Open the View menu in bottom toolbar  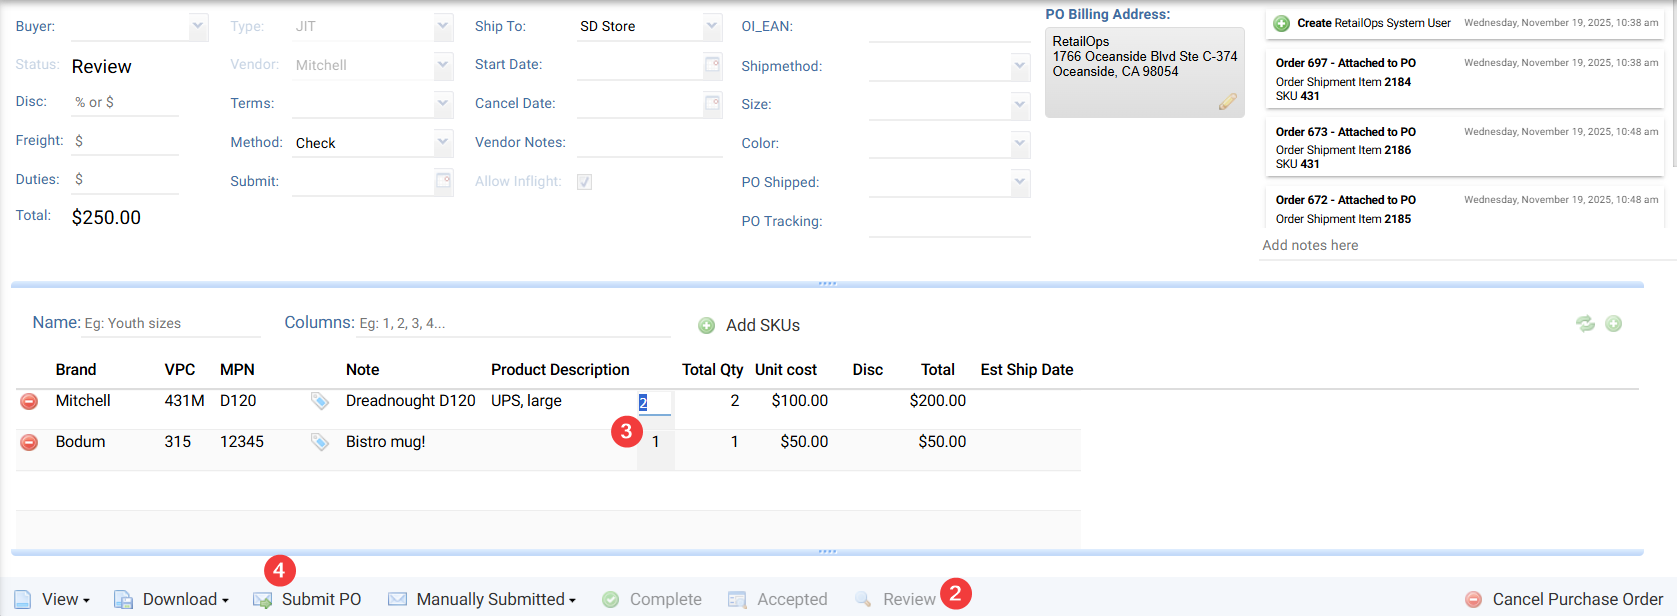[x=54, y=599]
